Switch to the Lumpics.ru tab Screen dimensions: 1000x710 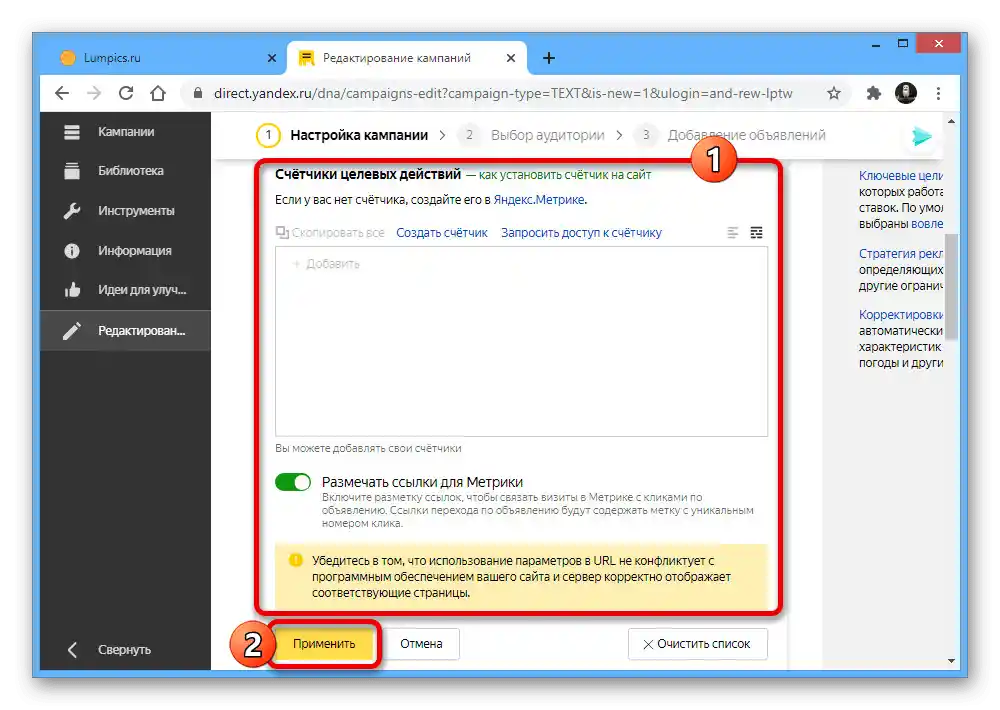point(165,58)
